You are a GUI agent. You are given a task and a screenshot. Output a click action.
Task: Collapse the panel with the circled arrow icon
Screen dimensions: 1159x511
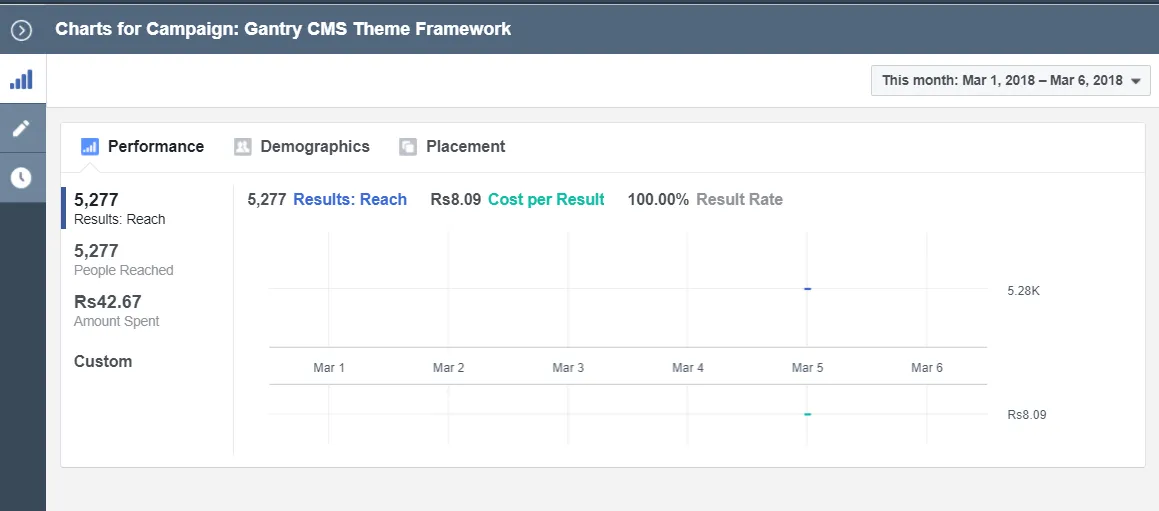point(21,30)
